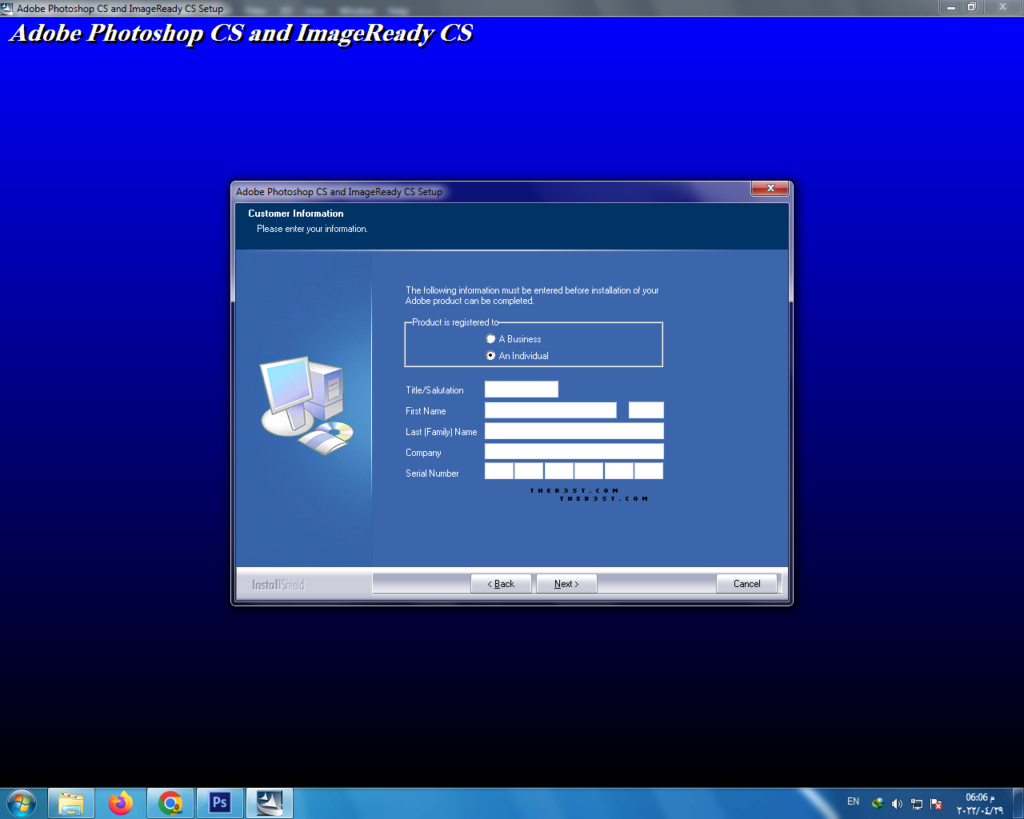Click the middle initial field beside First Name
Screen dimensions: 1024x819
646,410
